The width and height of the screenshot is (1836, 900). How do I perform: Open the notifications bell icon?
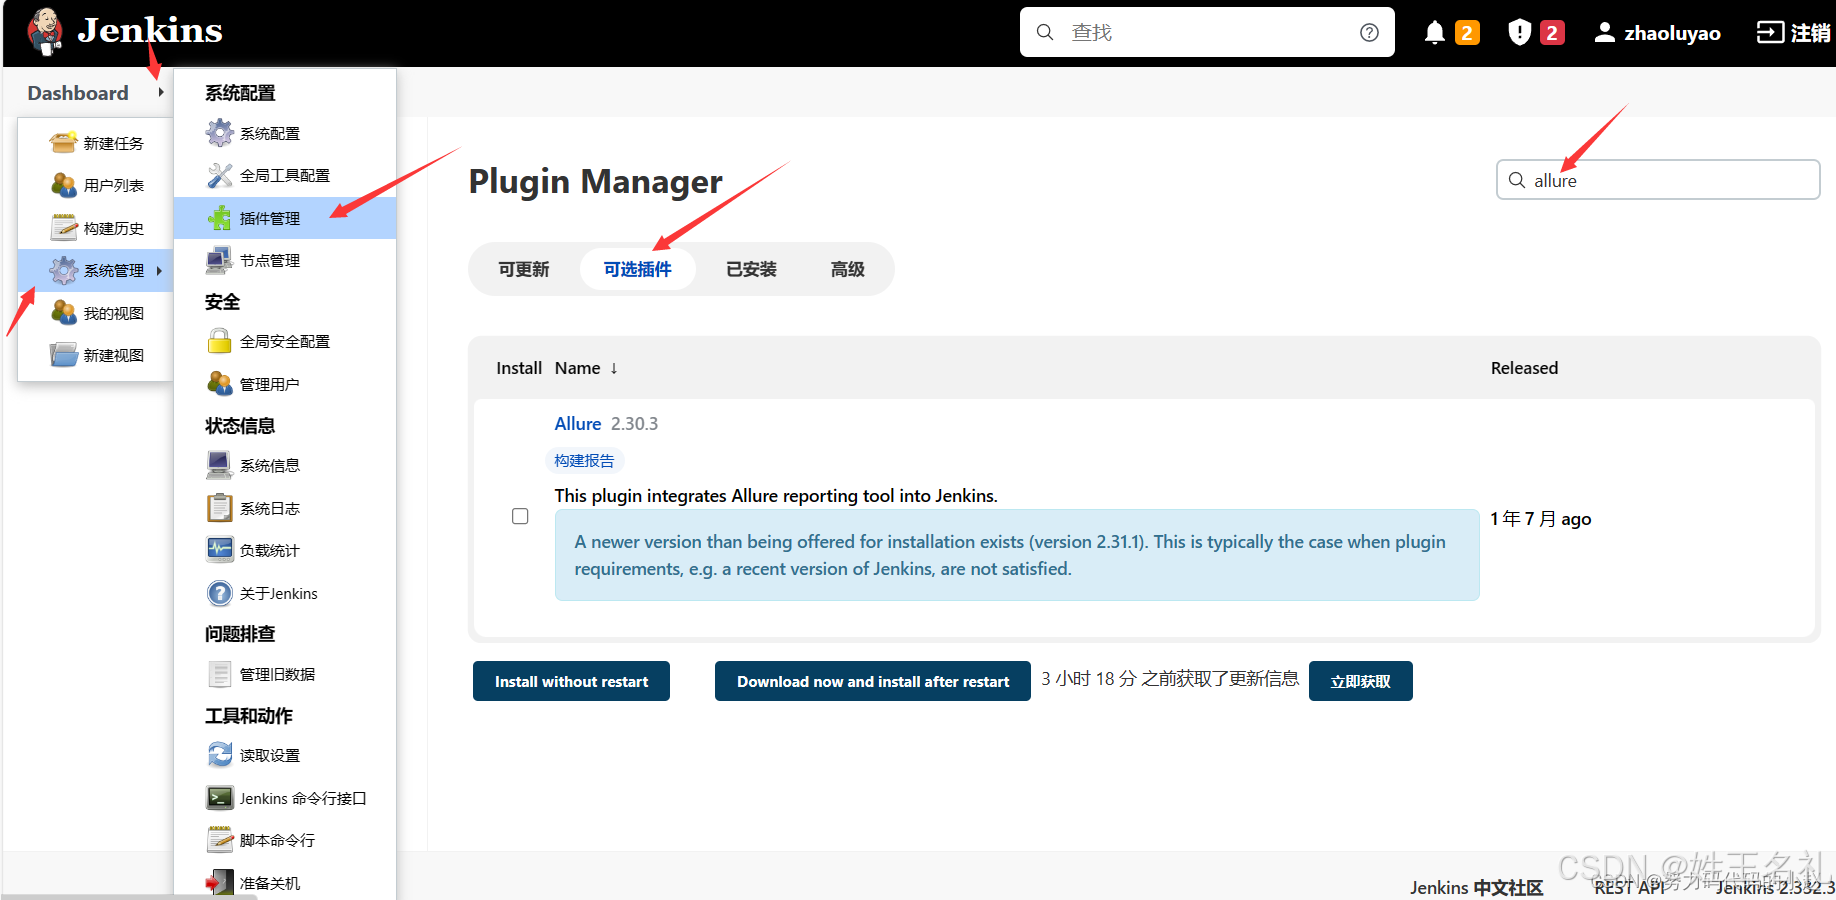pyautogui.click(x=1434, y=32)
